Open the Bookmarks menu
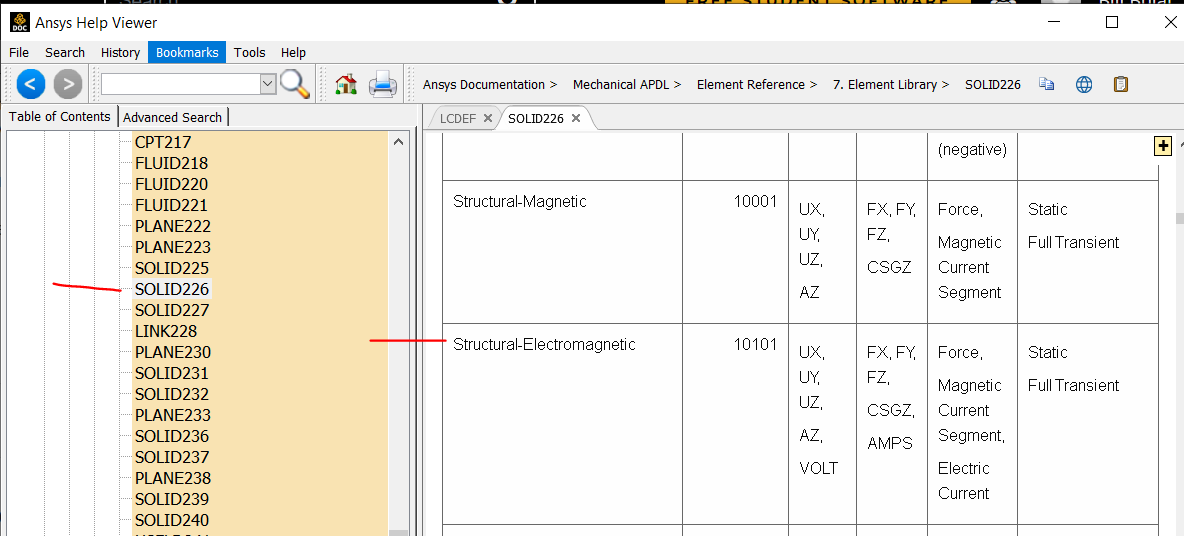This screenshot has height=536, width=1184. click(187, 52)
